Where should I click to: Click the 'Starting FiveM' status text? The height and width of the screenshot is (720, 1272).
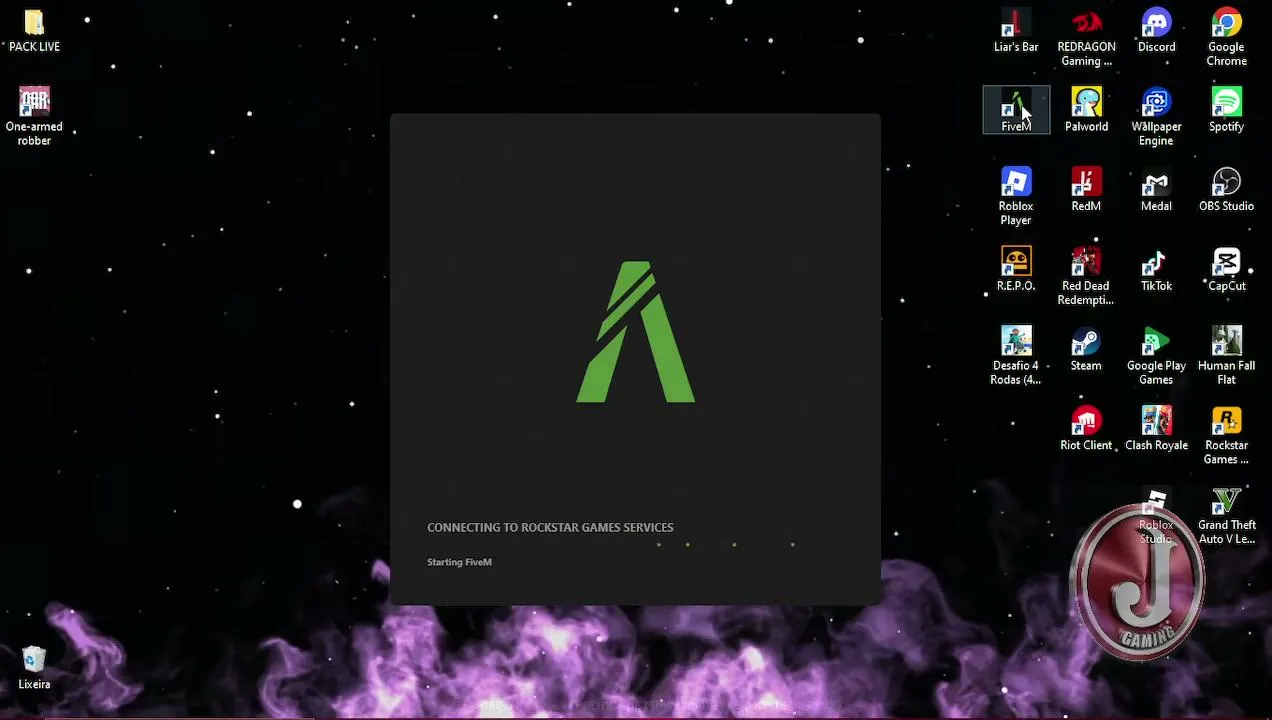[x=459, y=562]
